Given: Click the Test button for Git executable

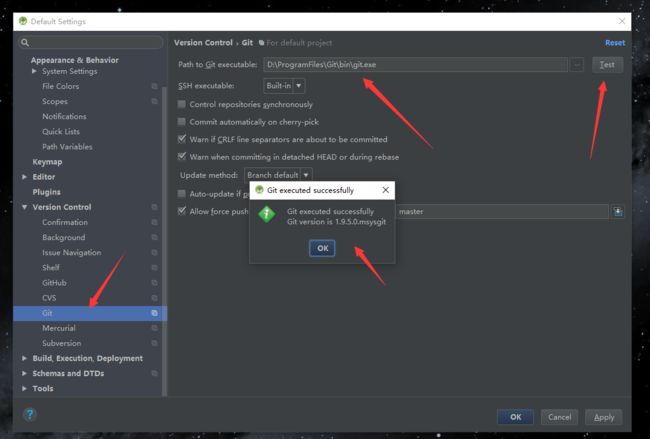Looking at the screenshot, I should (607, 65).
